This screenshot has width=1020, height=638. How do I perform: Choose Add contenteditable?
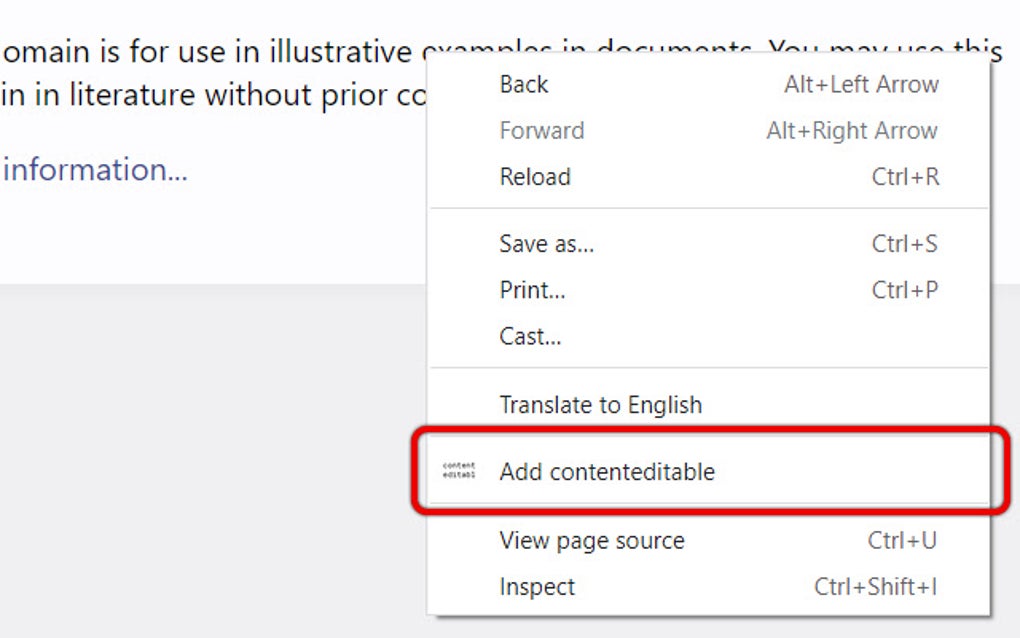pos(605,471)
